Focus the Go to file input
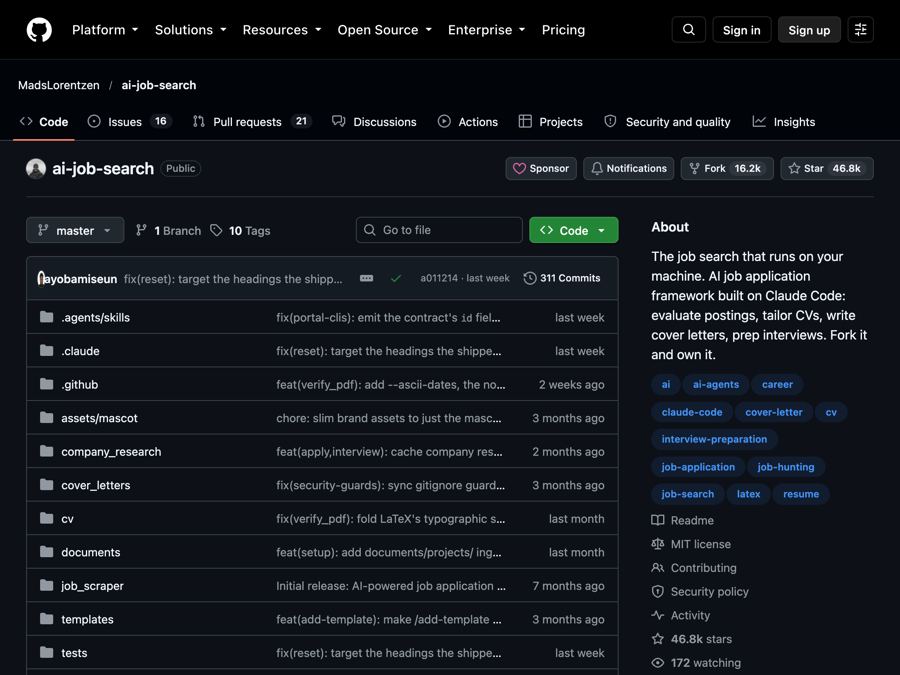The image size is (900, 675). (x=439, y=230)
